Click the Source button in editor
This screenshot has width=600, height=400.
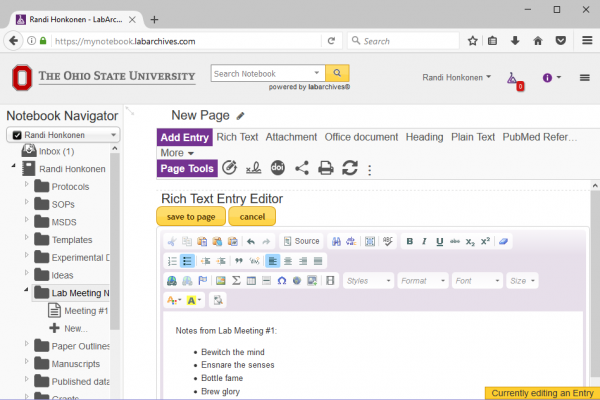point(302,241)
